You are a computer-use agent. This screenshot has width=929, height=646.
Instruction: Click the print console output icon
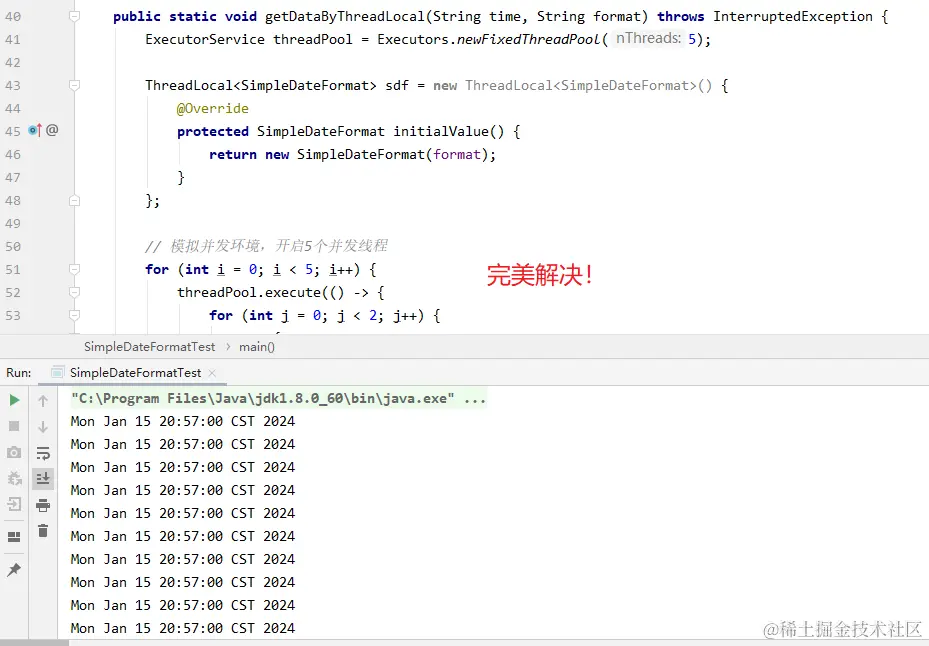pyautogui.click(x=41, y=504)
